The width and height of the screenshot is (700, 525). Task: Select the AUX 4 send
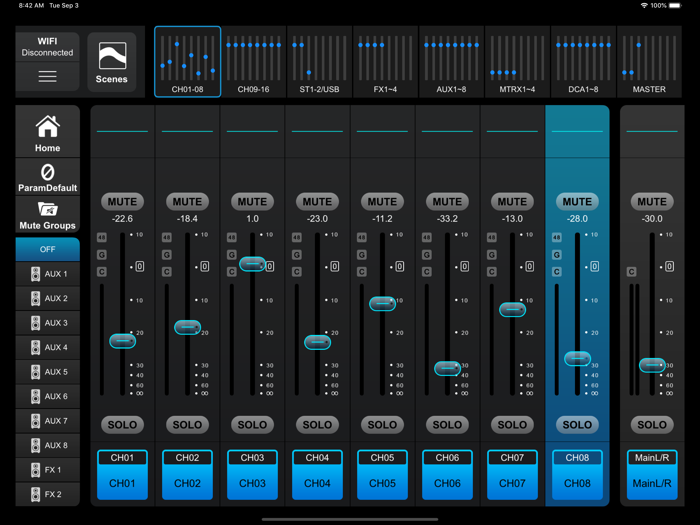48,347
